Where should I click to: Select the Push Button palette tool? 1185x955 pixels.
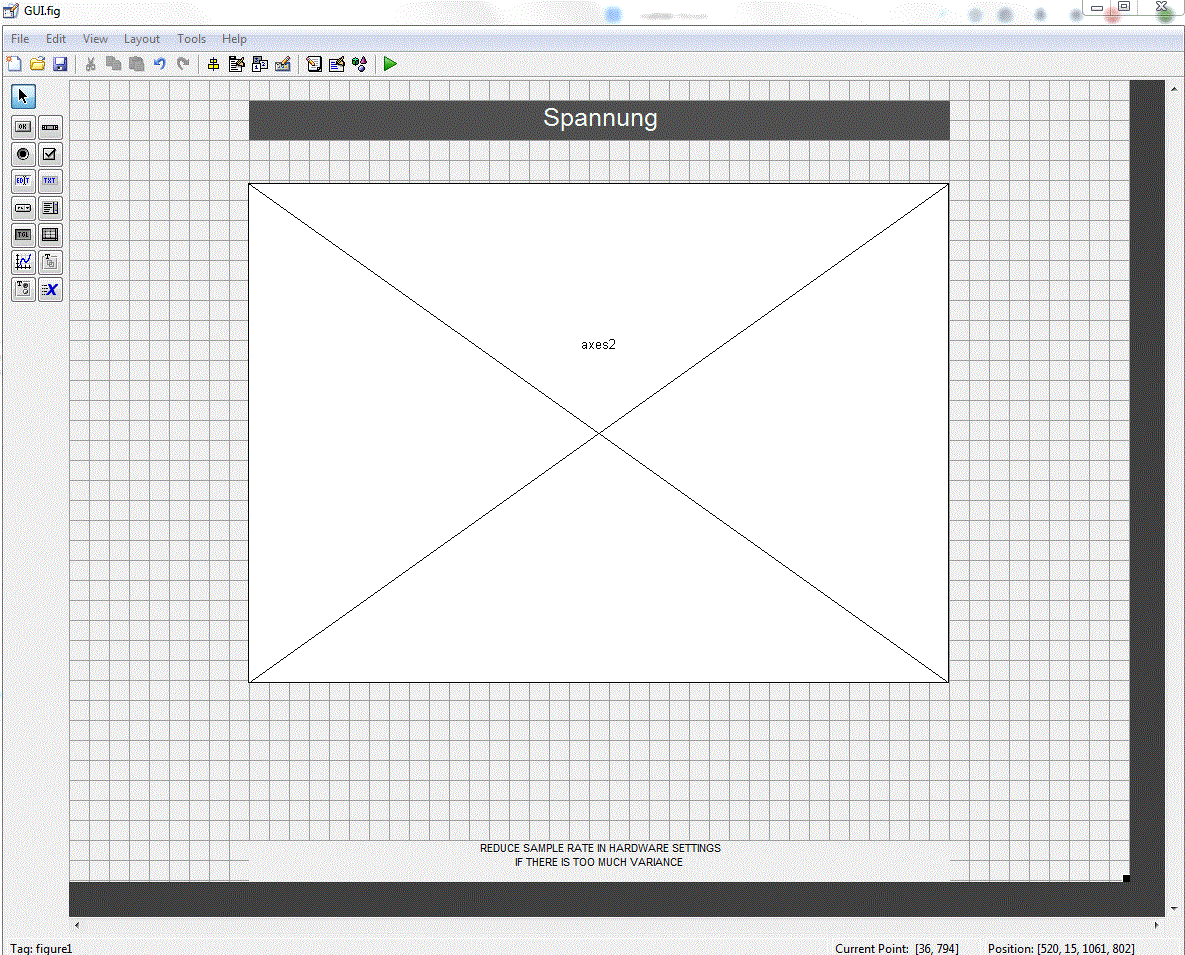pos(23,127)
